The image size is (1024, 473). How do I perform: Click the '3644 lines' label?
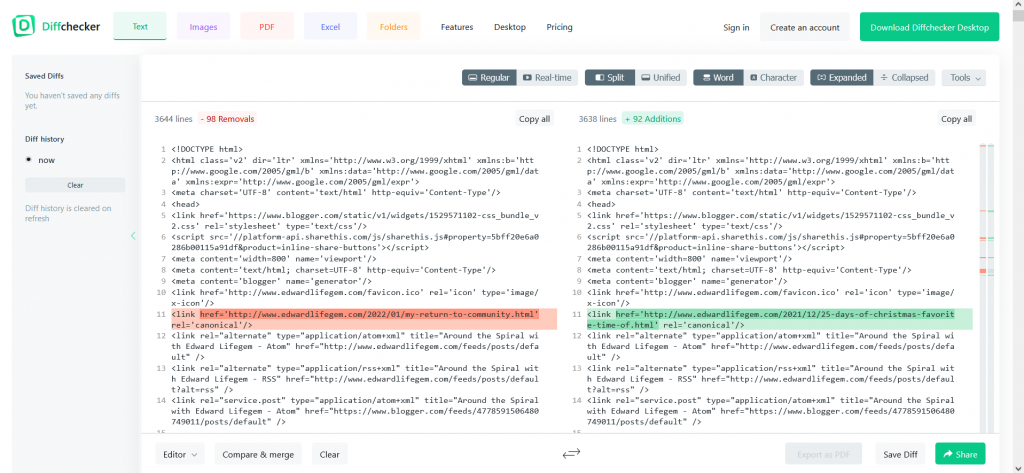(174, 119)
